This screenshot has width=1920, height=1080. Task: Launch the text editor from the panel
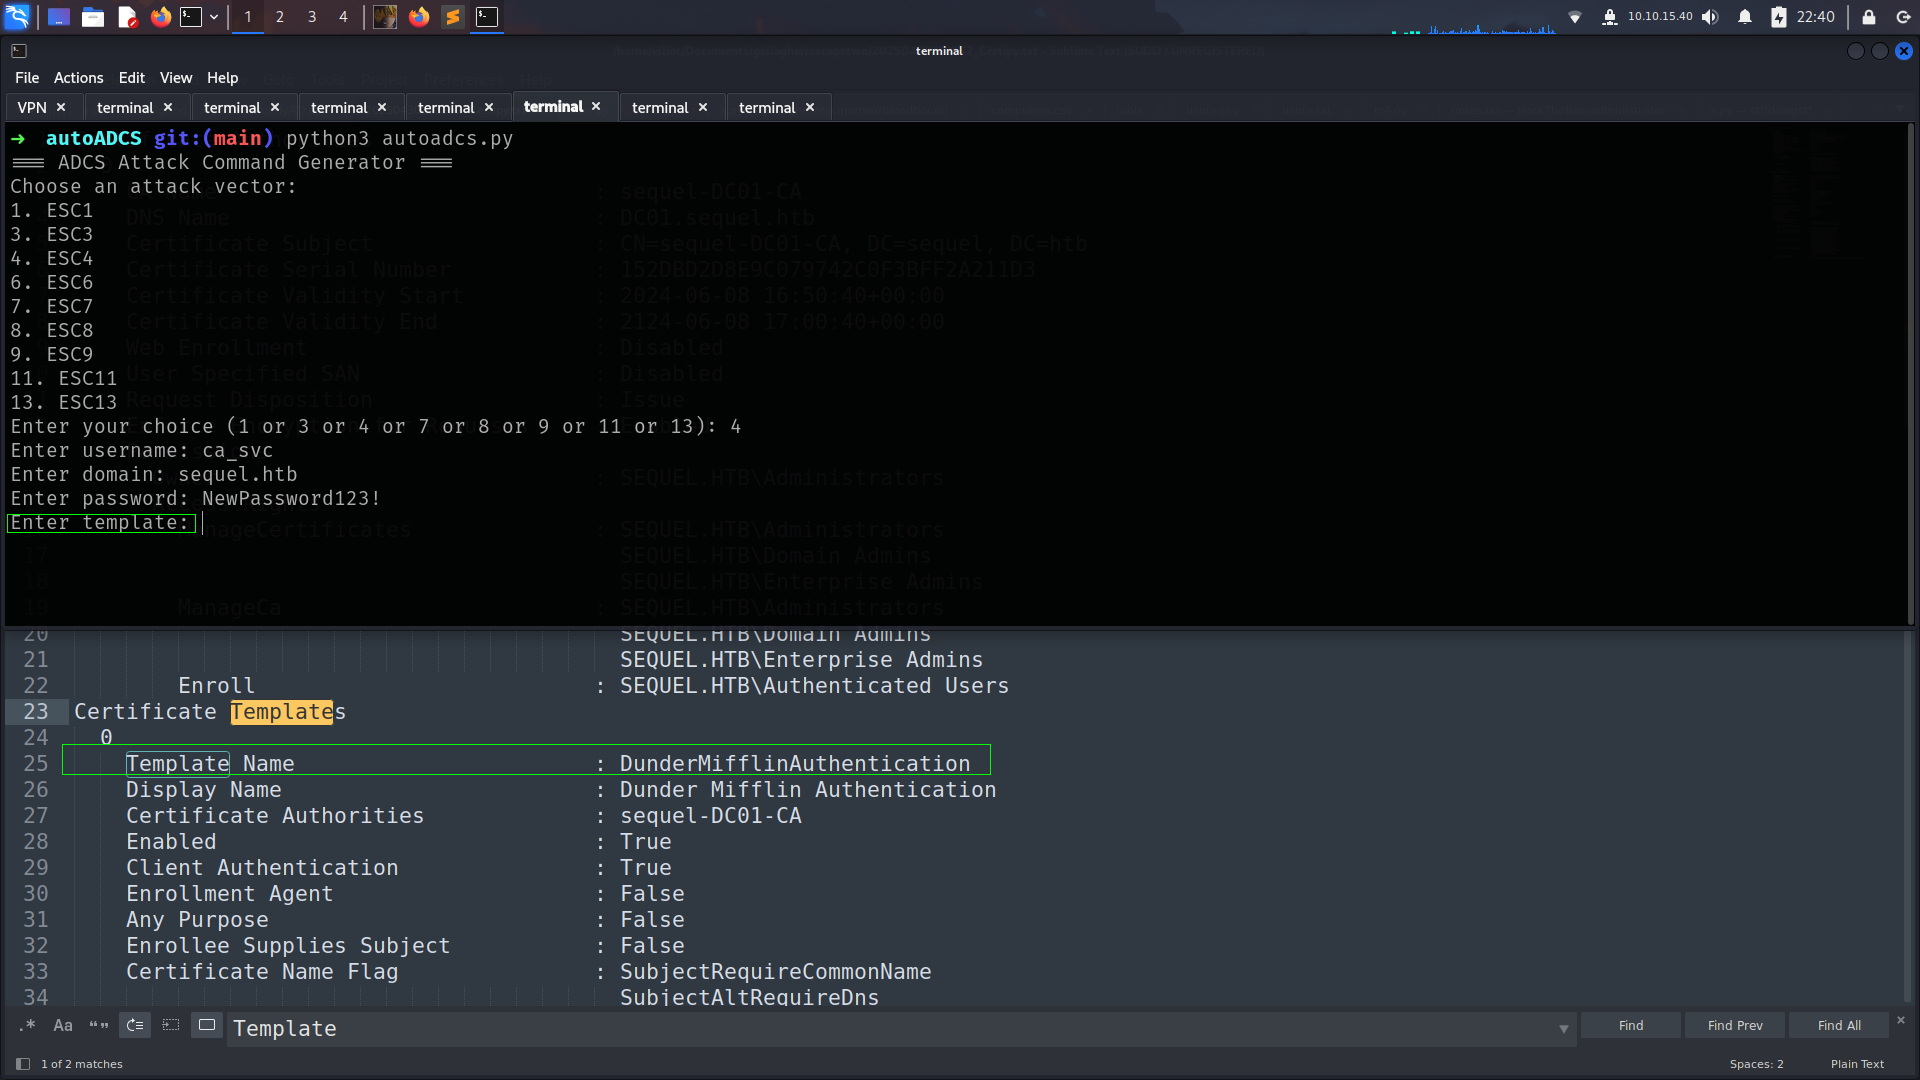pos(127,17)
